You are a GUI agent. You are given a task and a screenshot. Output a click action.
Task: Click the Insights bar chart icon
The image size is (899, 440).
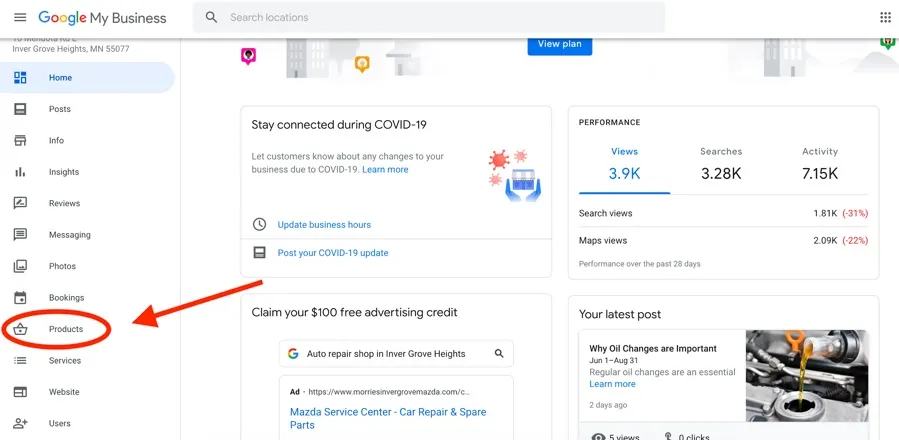20,172
